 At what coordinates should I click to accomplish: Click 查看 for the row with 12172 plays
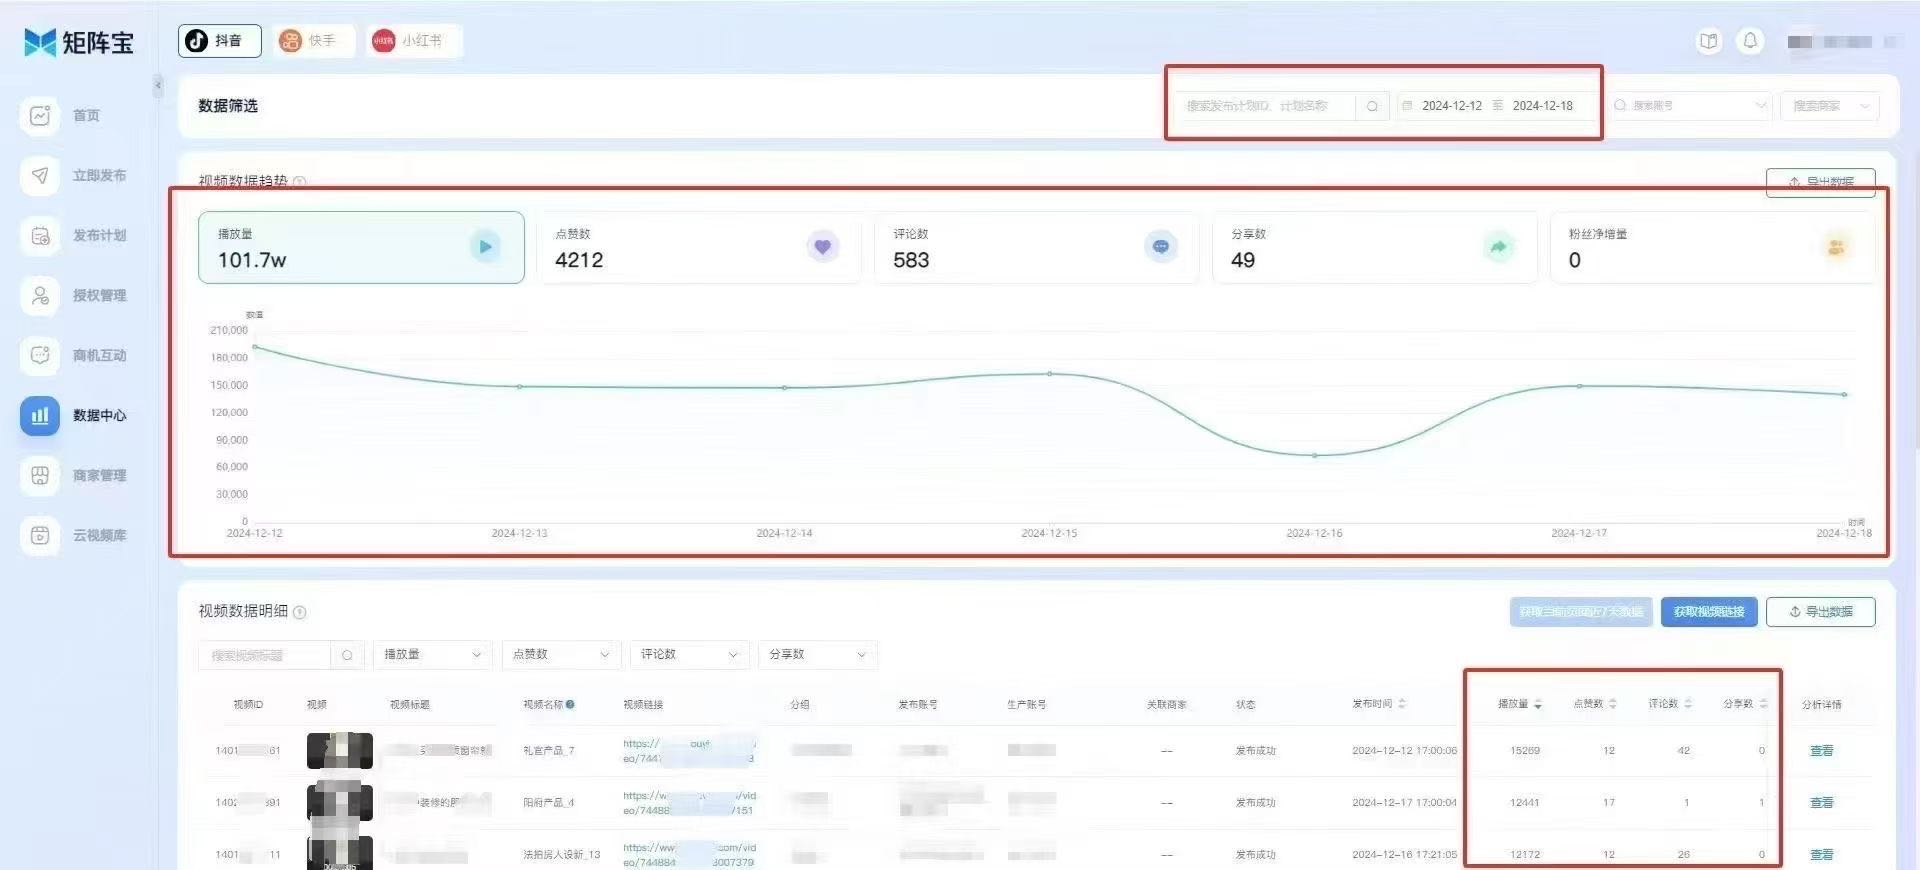[x=1821, y=855]
